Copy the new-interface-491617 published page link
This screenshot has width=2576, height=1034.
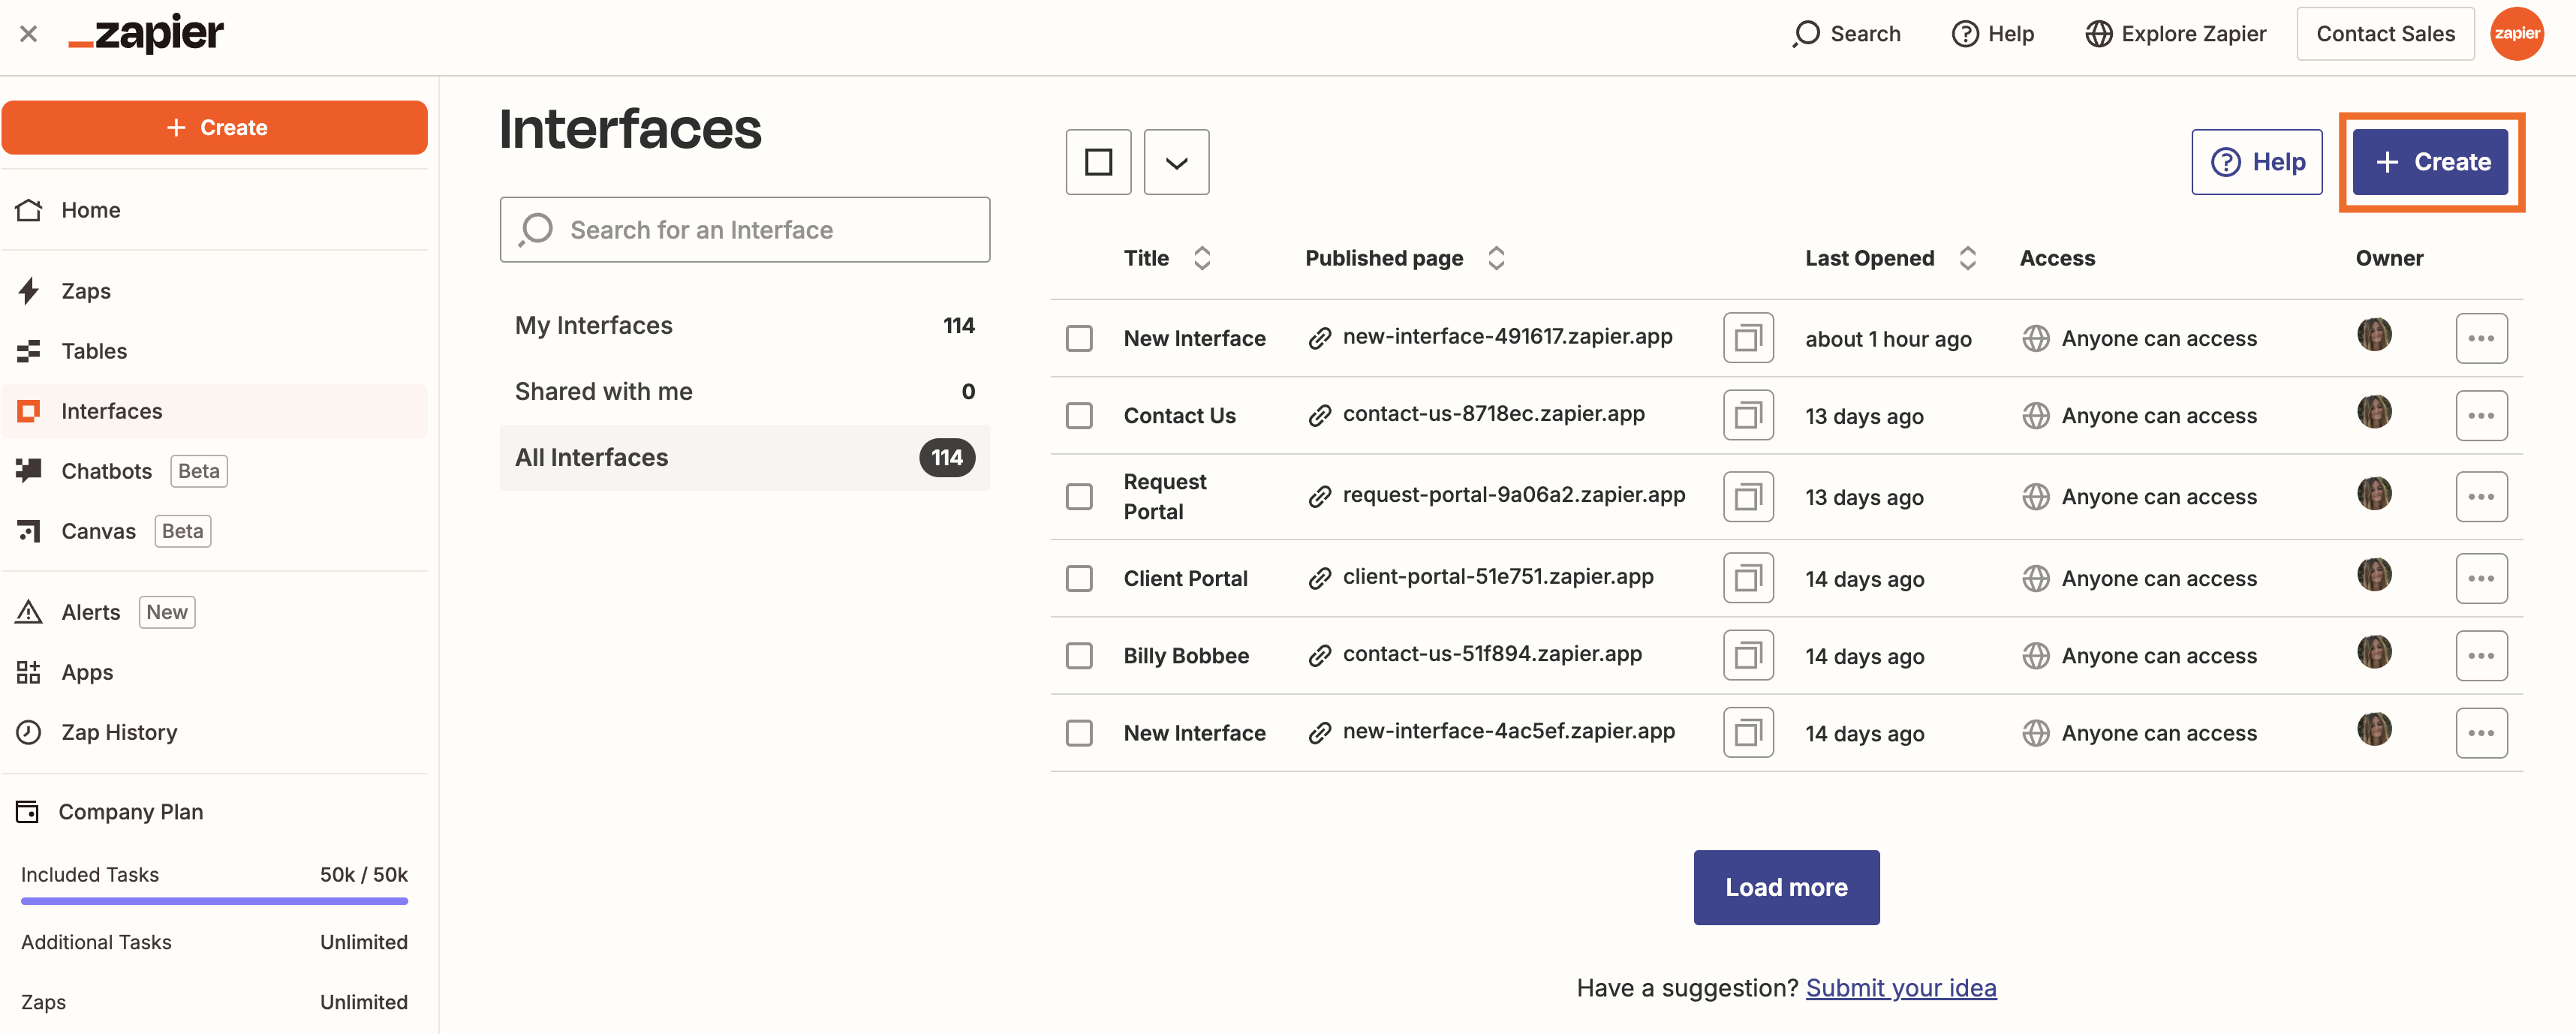coord(1747,337)
